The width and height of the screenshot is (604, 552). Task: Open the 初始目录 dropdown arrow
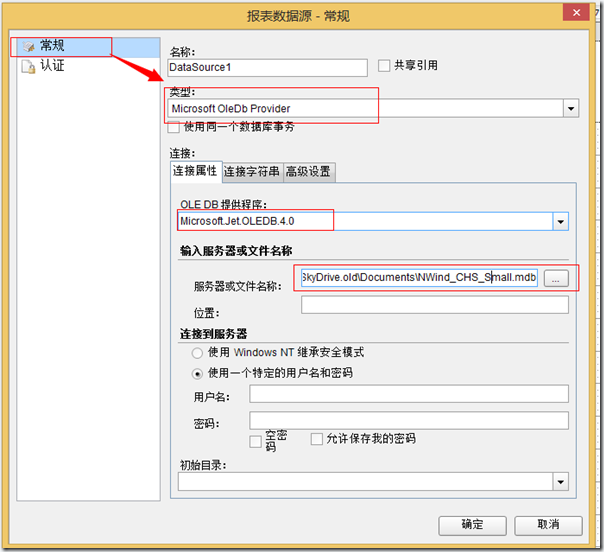tap(561, 482)
